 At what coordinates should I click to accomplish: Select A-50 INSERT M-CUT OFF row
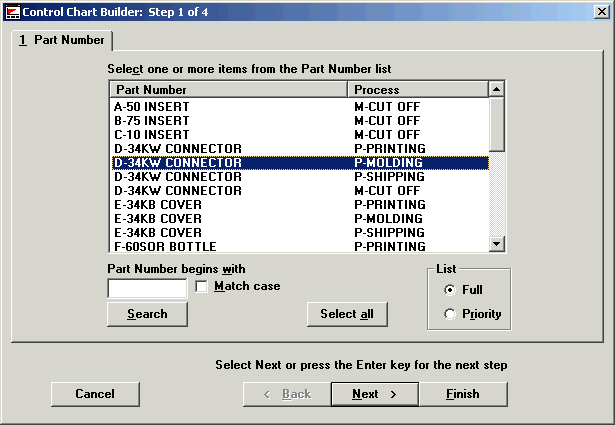[x=298, y=106]
